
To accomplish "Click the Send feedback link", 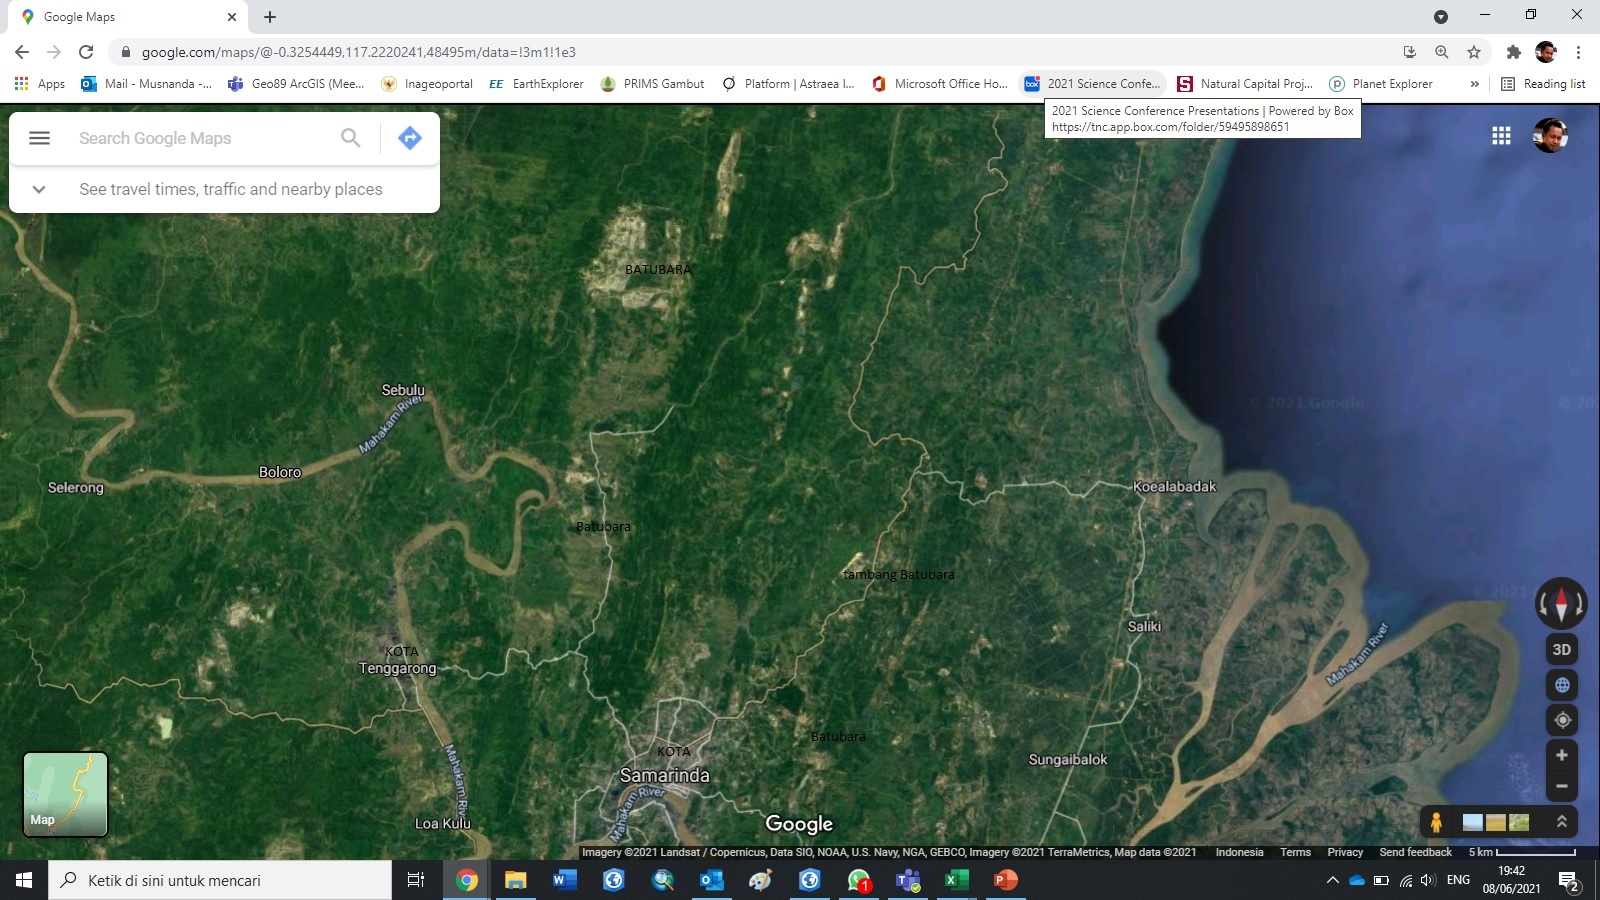I will (x=1415, y=852).
